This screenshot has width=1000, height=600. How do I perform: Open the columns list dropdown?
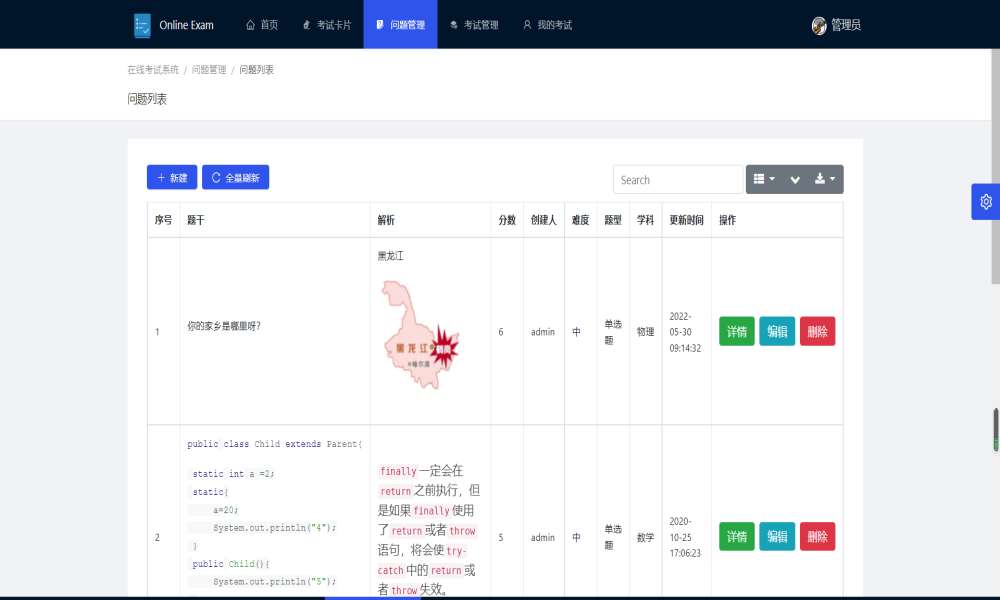[764, 179]
